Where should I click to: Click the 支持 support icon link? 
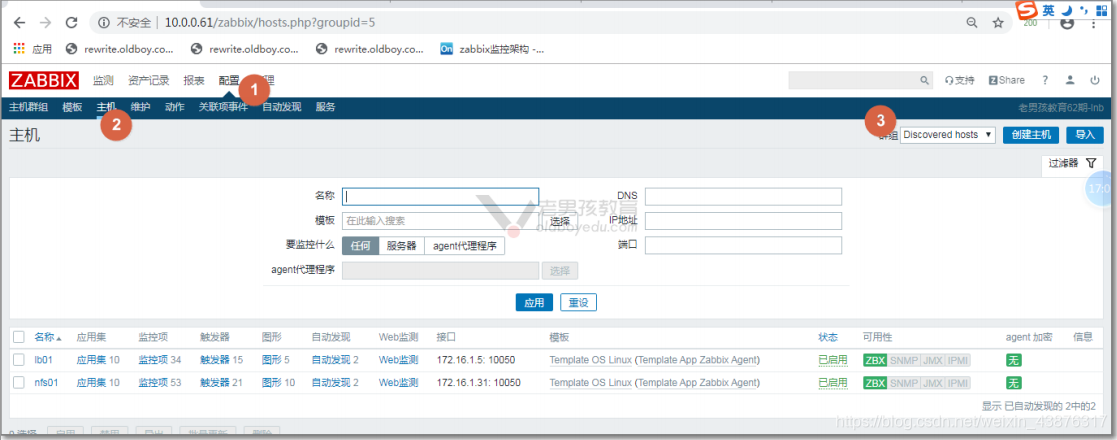tap(960, 80)
